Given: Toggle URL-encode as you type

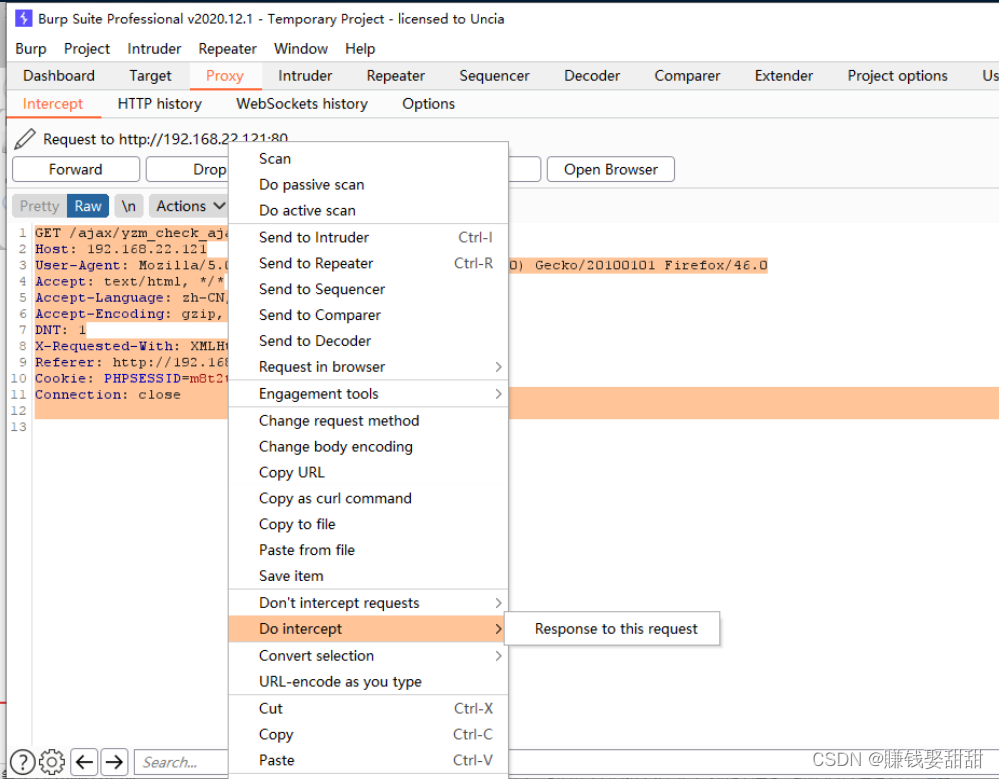Looking at the screenshot, I should point(368,682).
